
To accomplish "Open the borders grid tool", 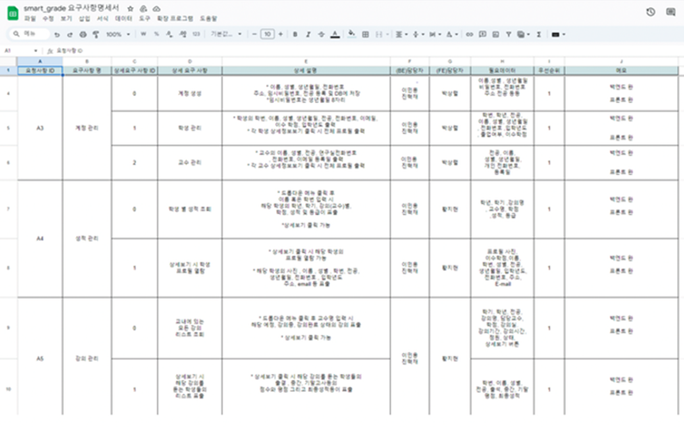I will (366, 34).
